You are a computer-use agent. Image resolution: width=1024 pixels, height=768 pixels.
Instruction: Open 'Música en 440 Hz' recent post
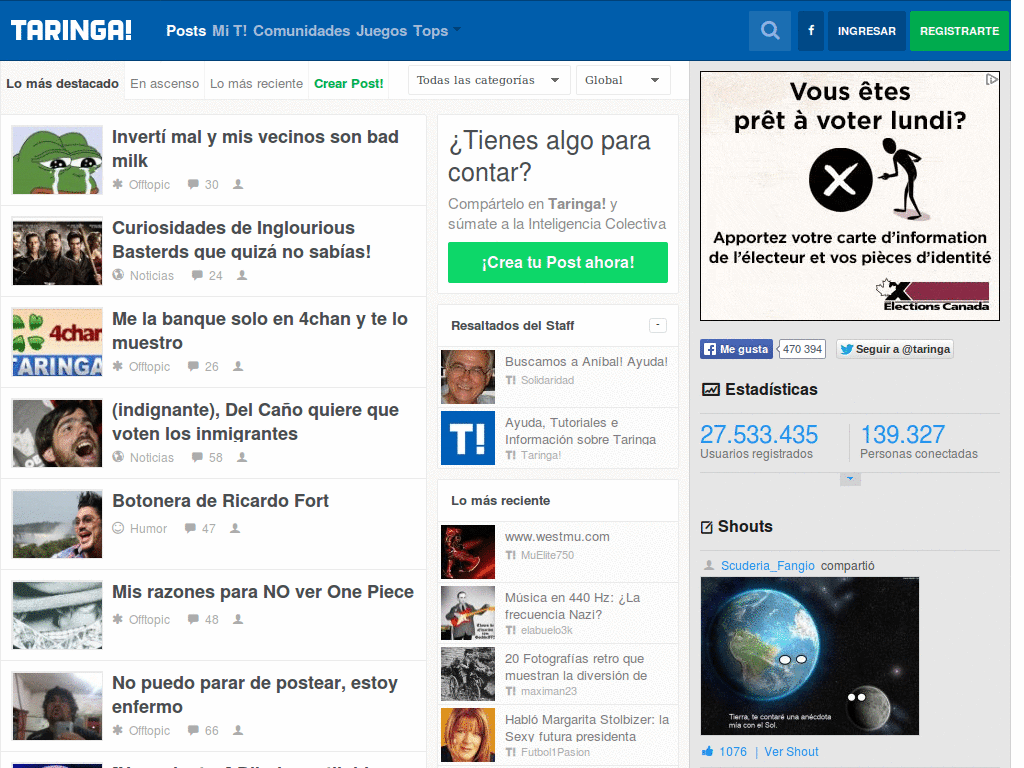[572, 606]
